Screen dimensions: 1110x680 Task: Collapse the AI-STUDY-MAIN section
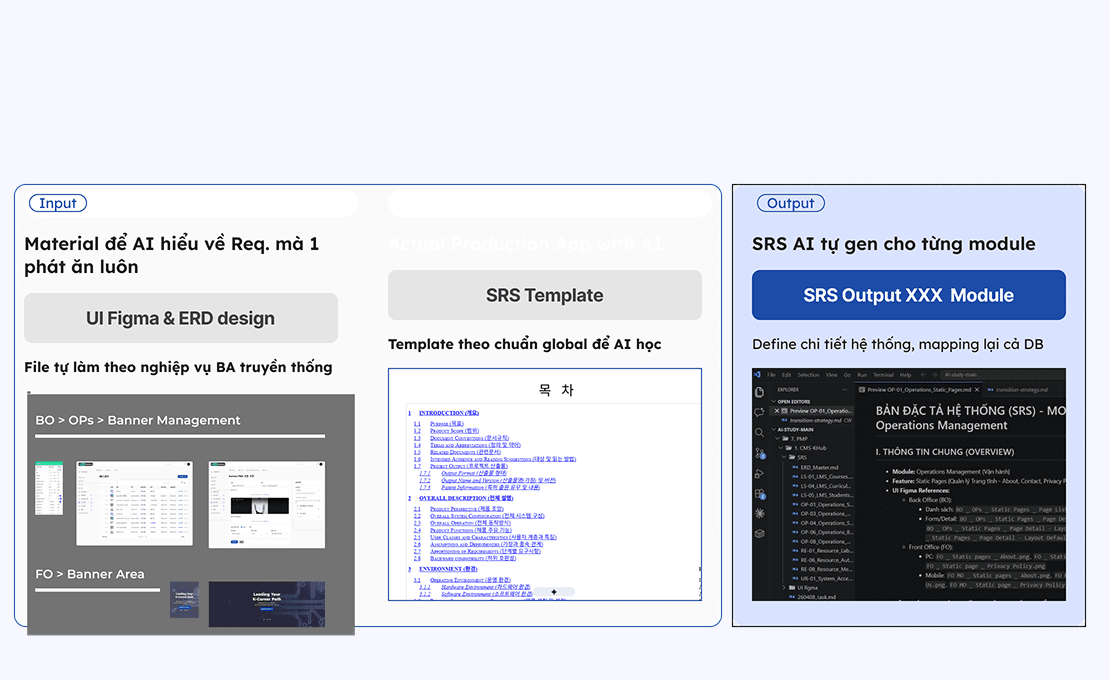point(793,430)
